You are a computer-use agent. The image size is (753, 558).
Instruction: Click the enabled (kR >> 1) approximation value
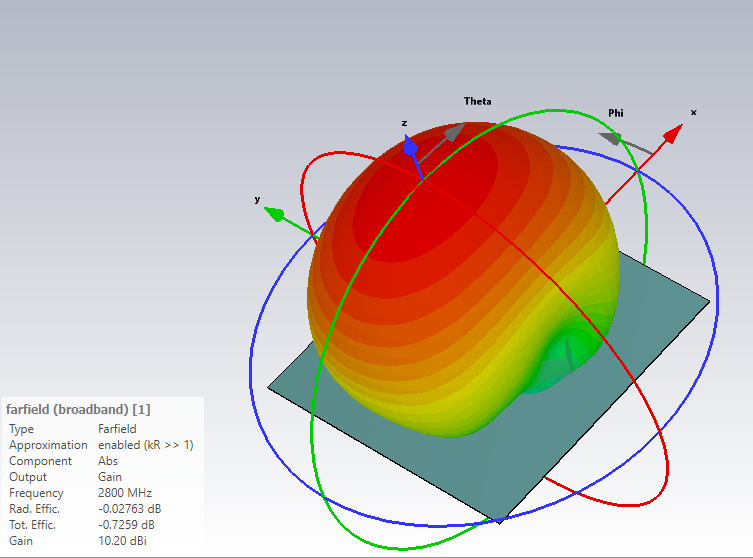(146, 445)
